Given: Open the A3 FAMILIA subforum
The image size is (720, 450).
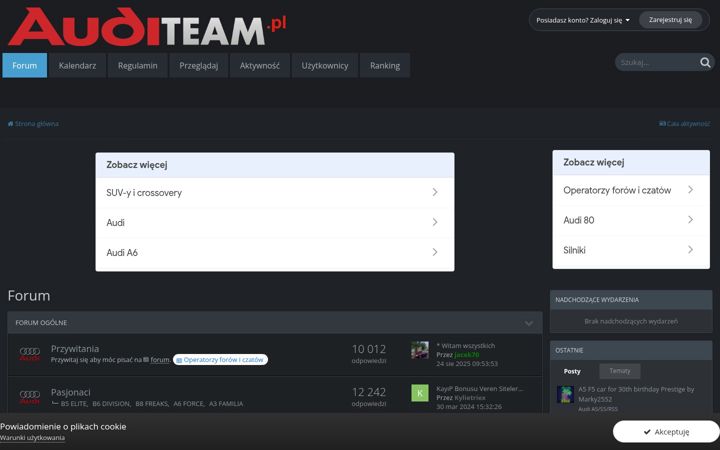Looking at the screenshot, I should (226, 404).
